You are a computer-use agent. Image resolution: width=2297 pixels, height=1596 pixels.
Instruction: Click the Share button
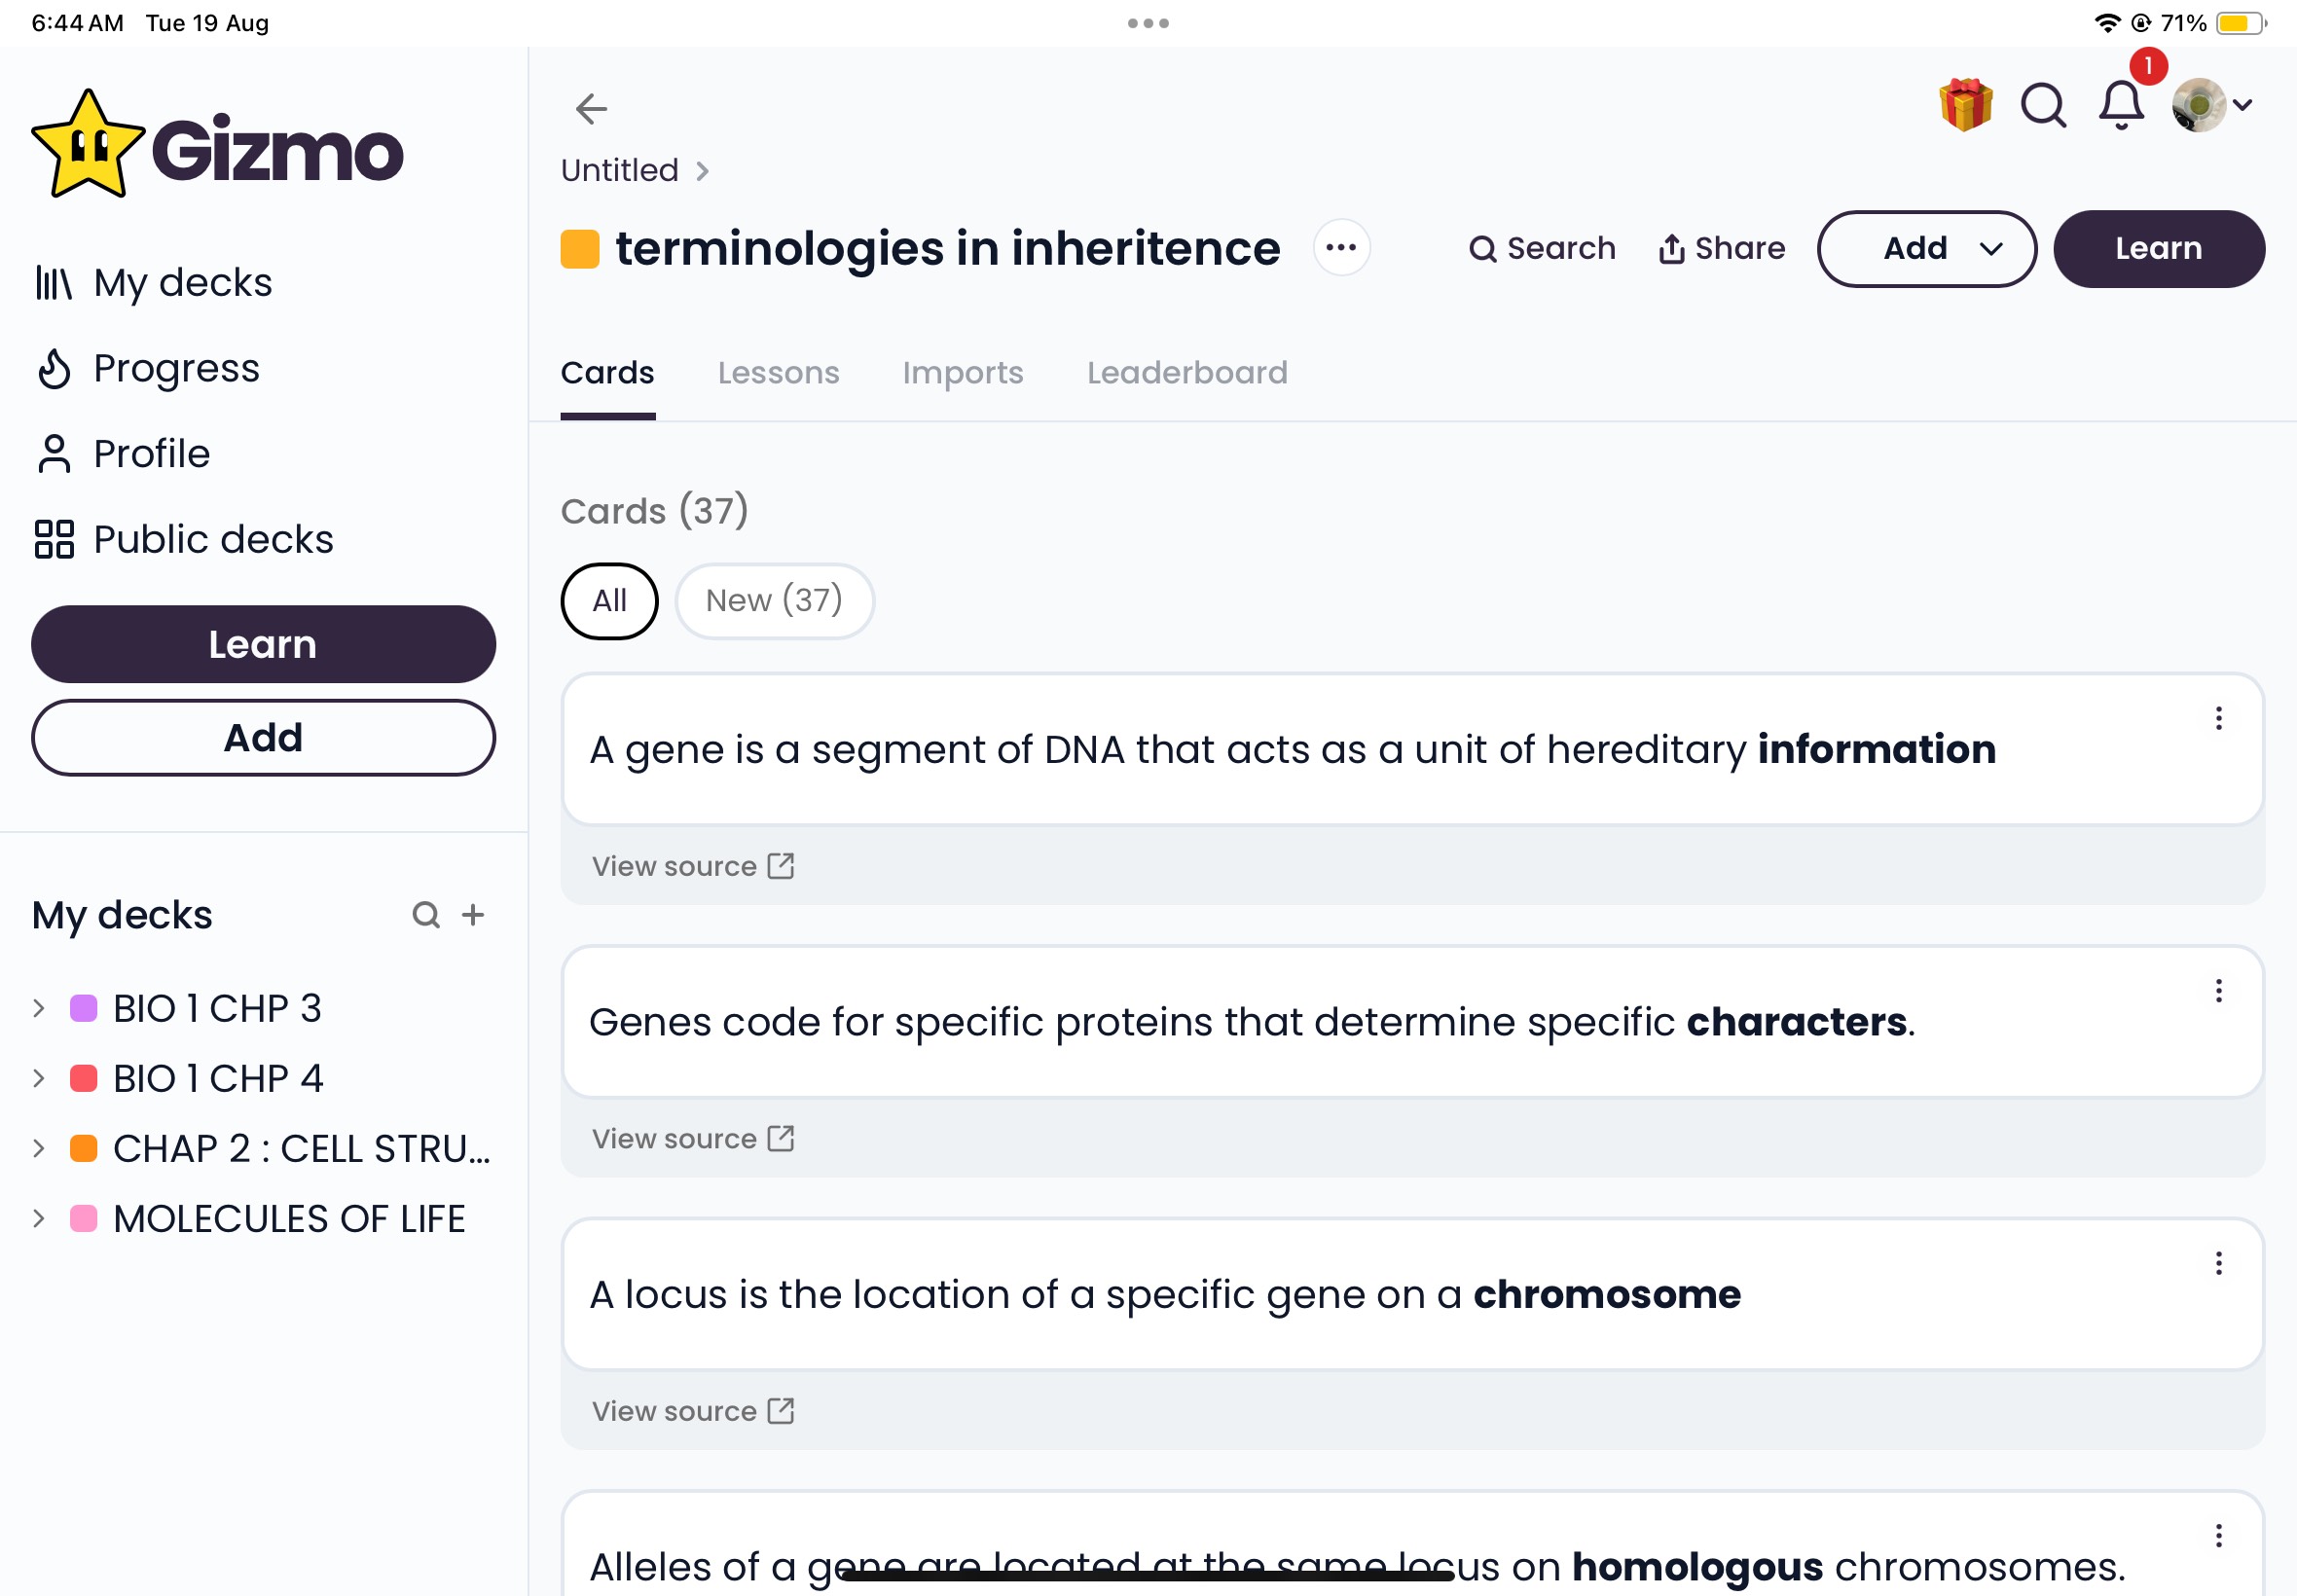click(x=1721, y=249)
